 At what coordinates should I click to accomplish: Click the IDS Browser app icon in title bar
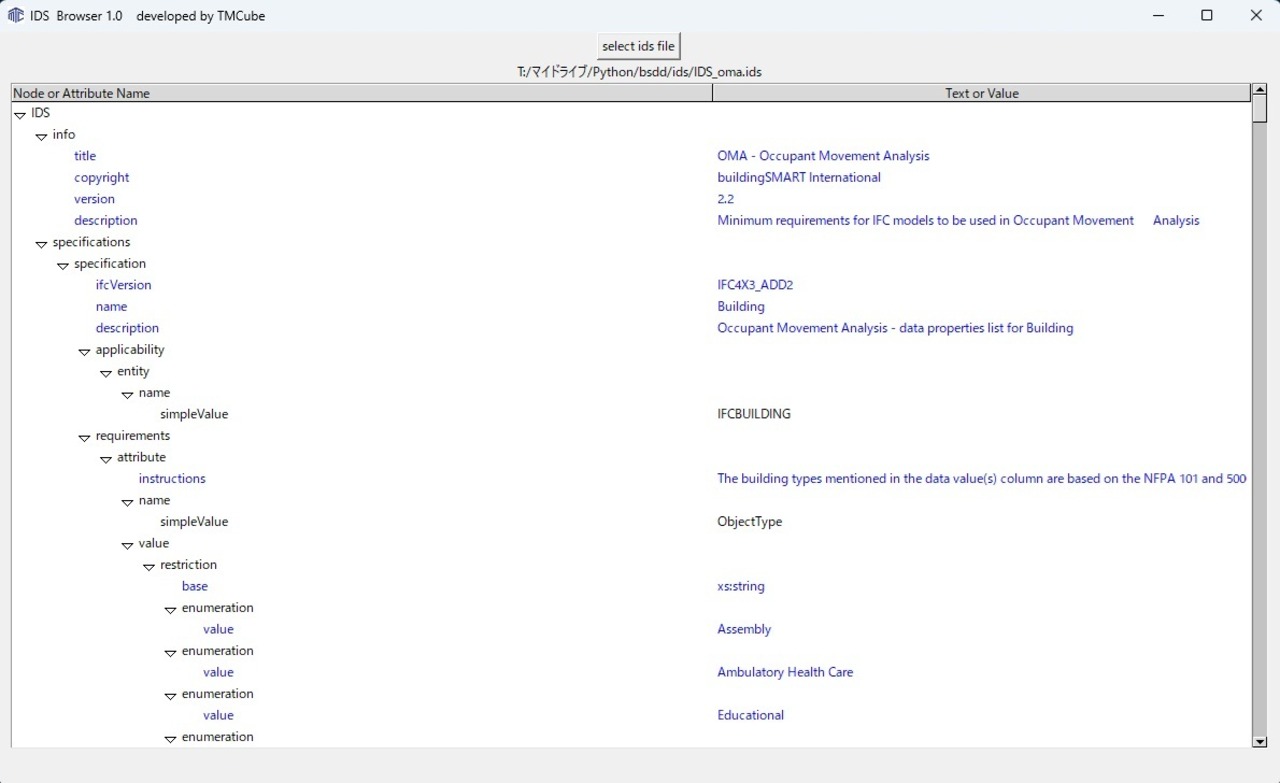click(16, 15)
